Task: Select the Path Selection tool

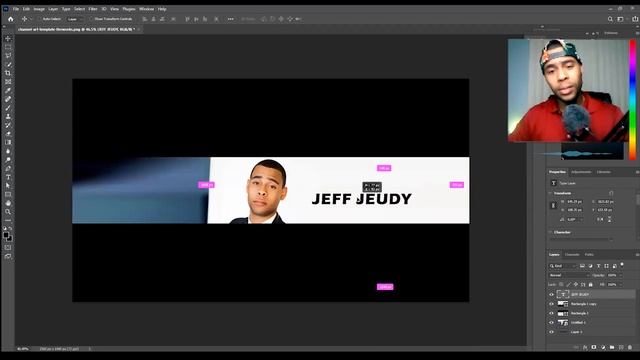Action: click(8, 186)
